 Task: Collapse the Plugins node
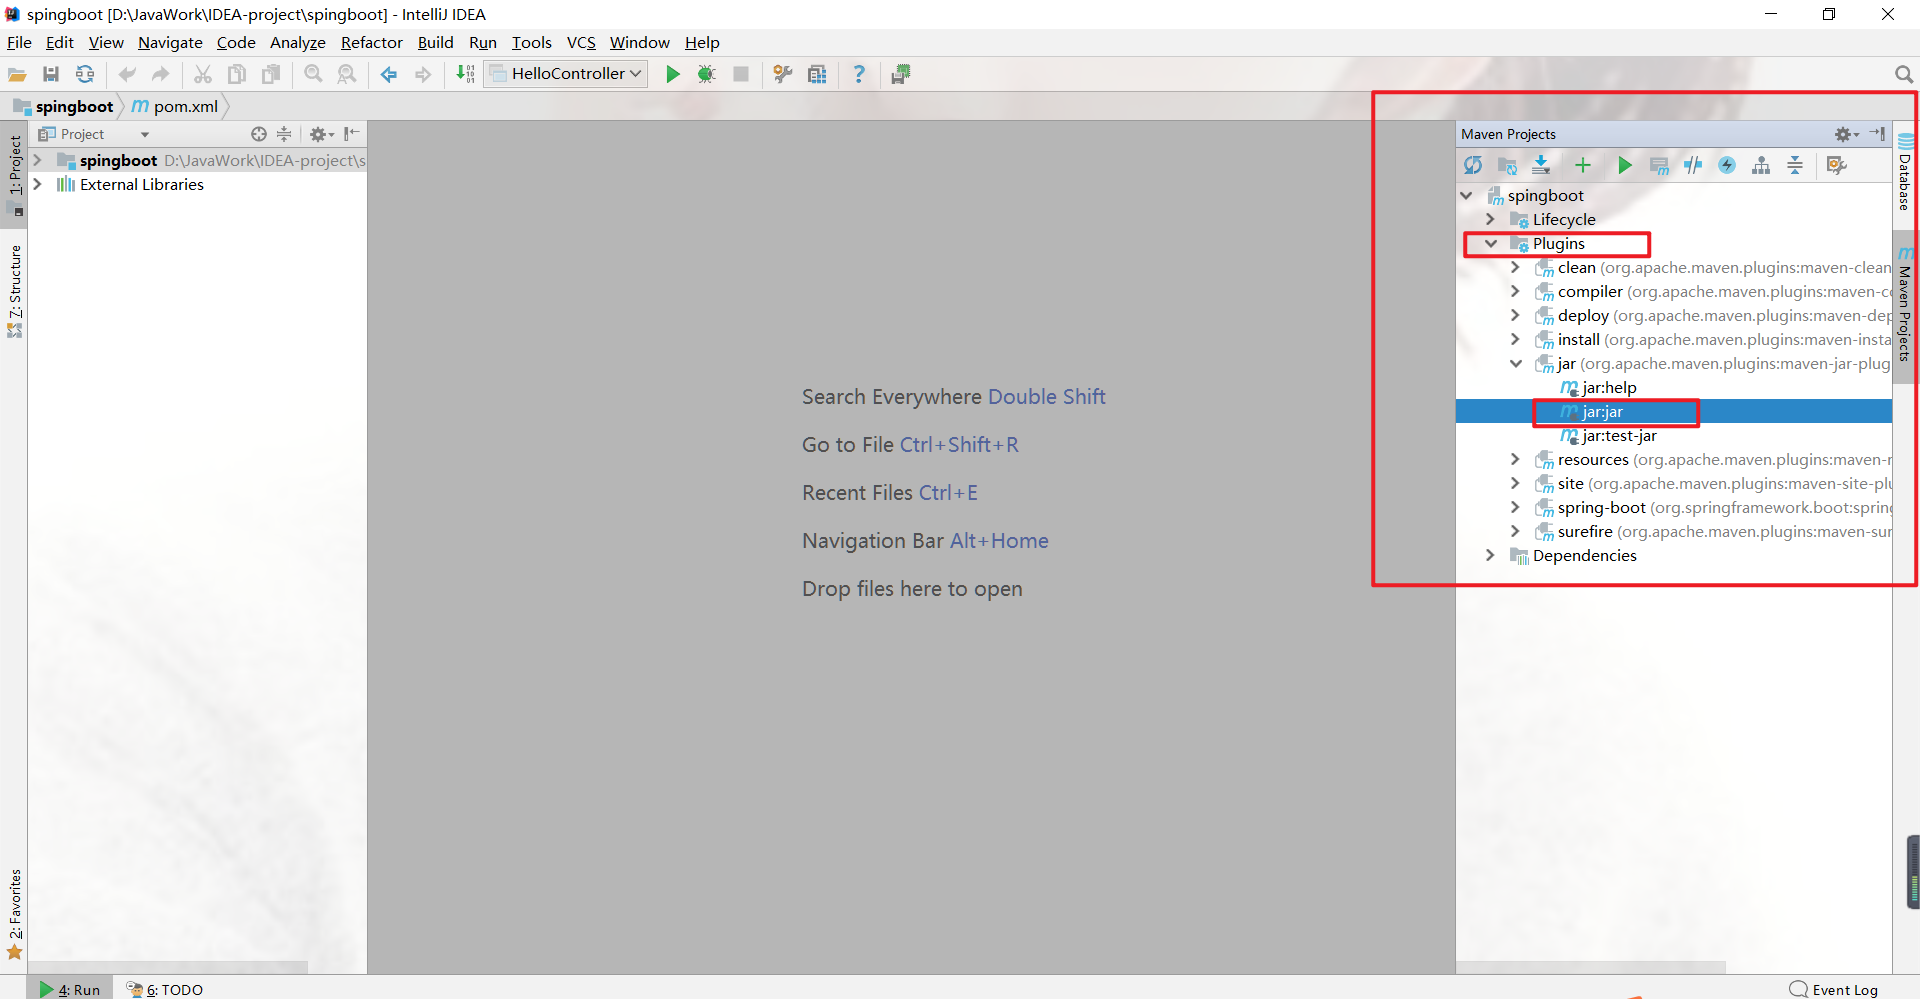[x=1491, y=243]
